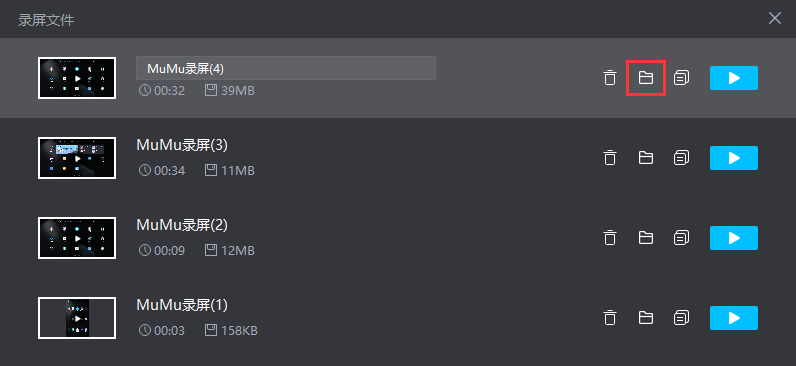Delete the MuMu录屏(1) recording

pos(610,318)
